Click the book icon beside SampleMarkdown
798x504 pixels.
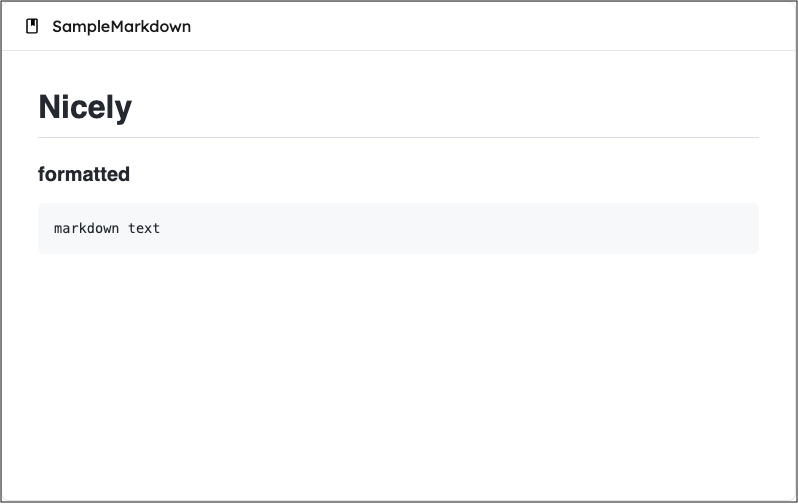click(32, 26)
